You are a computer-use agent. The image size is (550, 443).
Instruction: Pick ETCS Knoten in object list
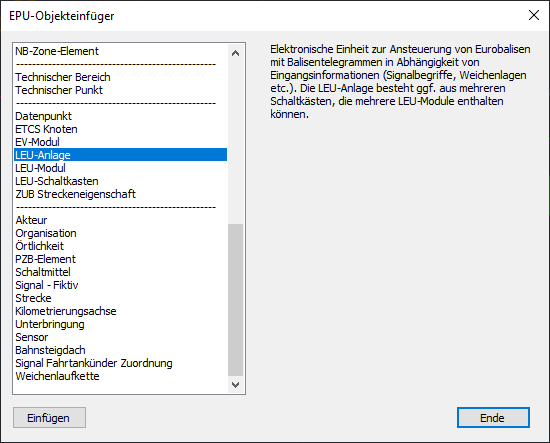(121, 129)
